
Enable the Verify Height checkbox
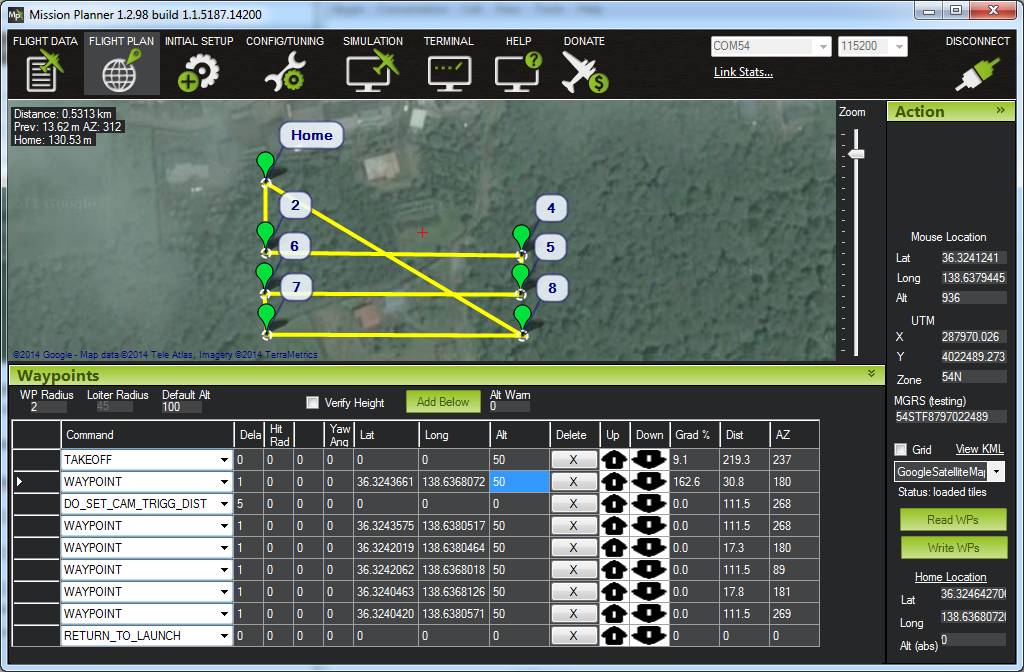(x=313, y=403)
